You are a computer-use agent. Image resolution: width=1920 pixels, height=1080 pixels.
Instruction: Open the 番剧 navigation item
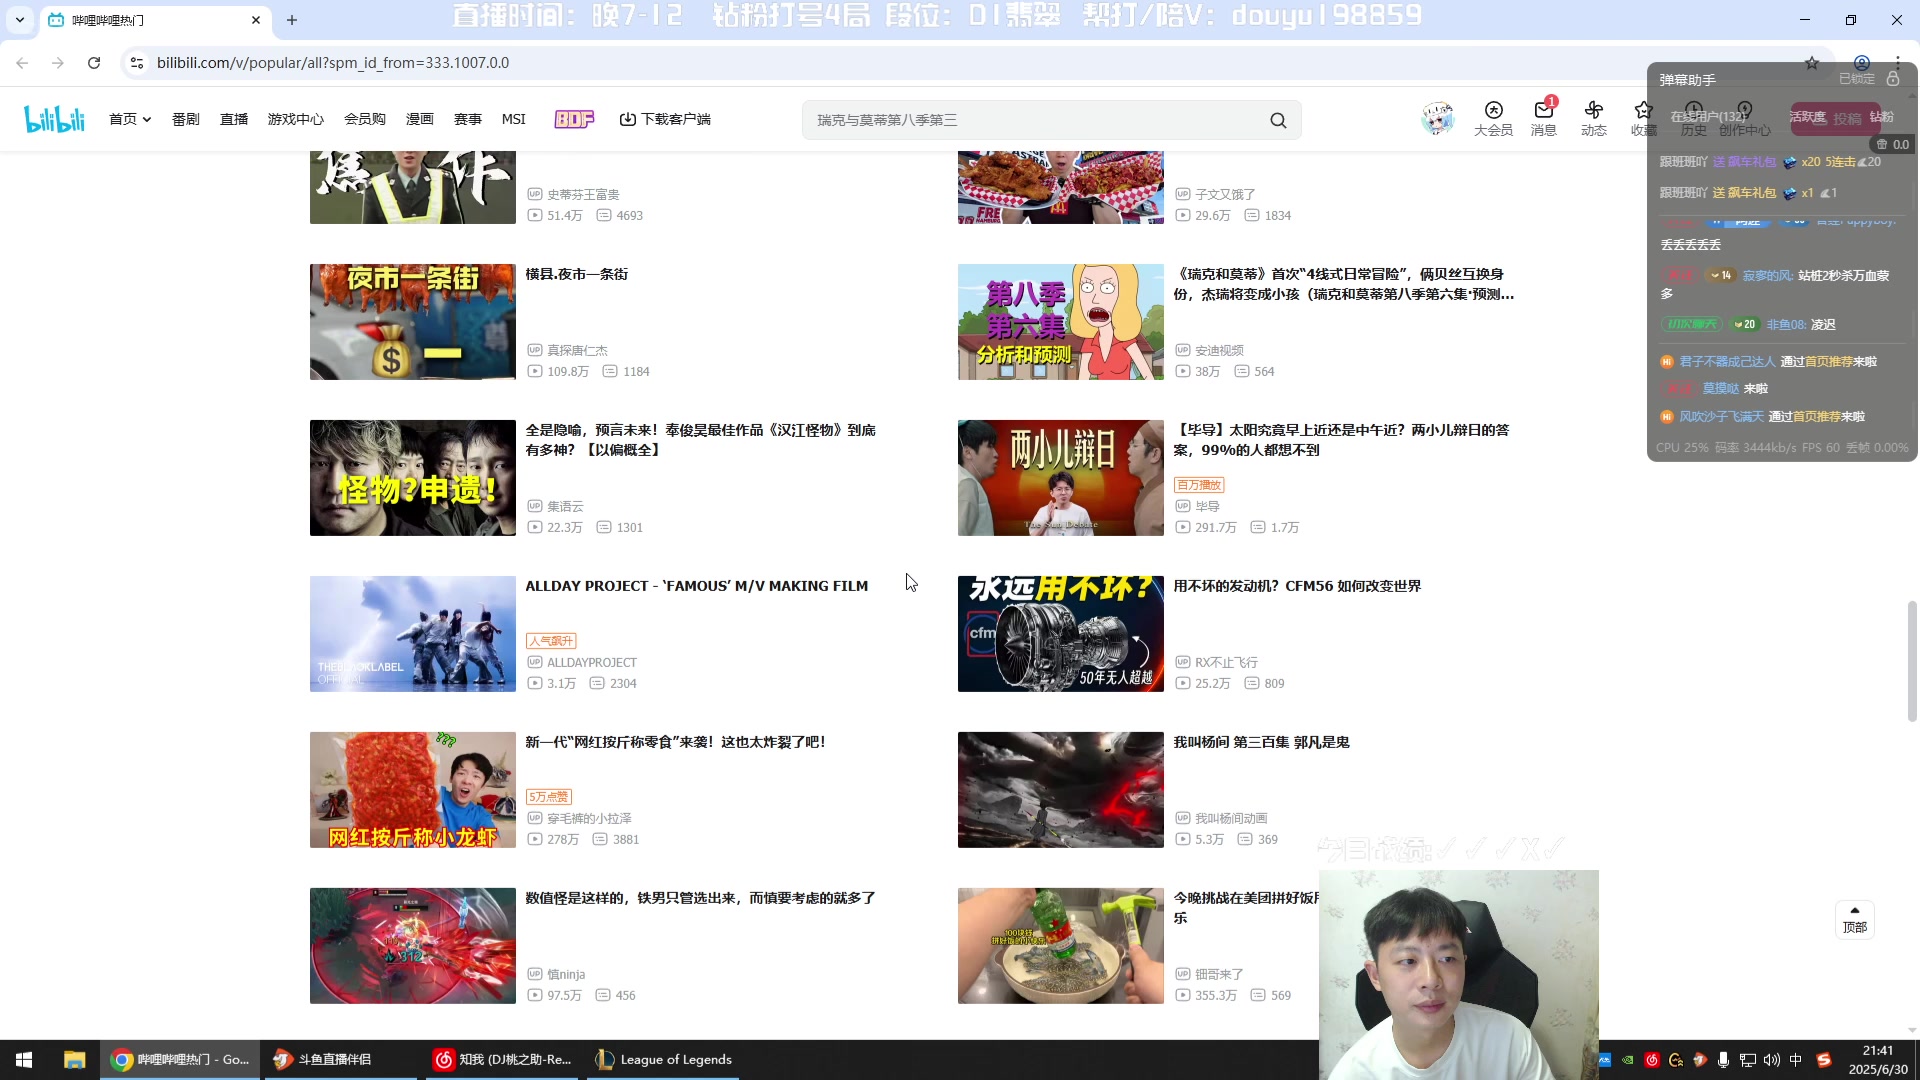click(185, 119)
